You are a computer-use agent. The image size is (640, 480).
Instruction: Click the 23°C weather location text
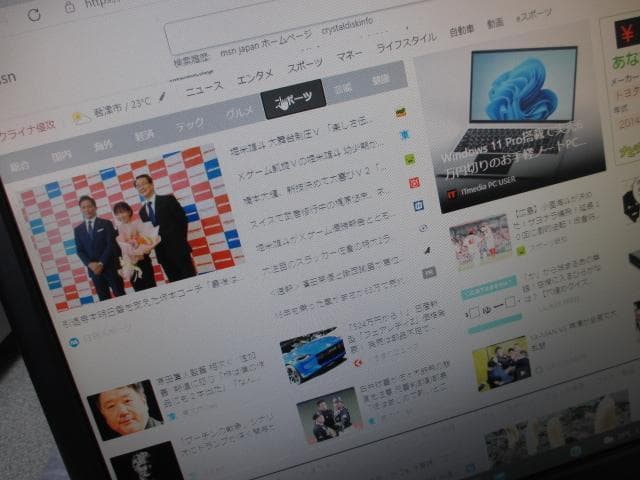pyautogui.click(x=122, y=106)
